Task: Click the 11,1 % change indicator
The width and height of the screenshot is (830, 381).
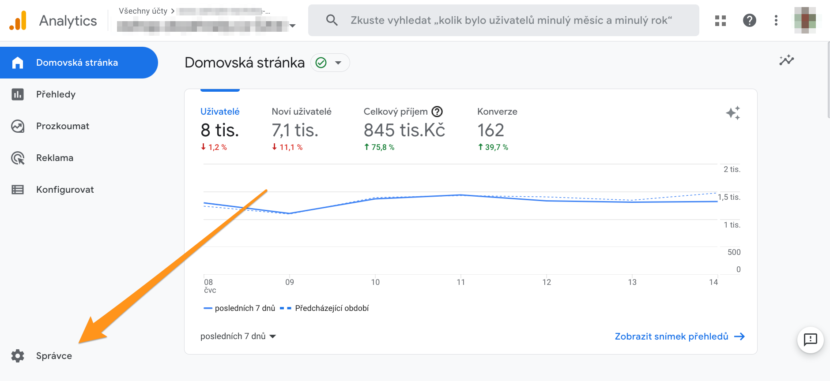Action: point(287,148)
